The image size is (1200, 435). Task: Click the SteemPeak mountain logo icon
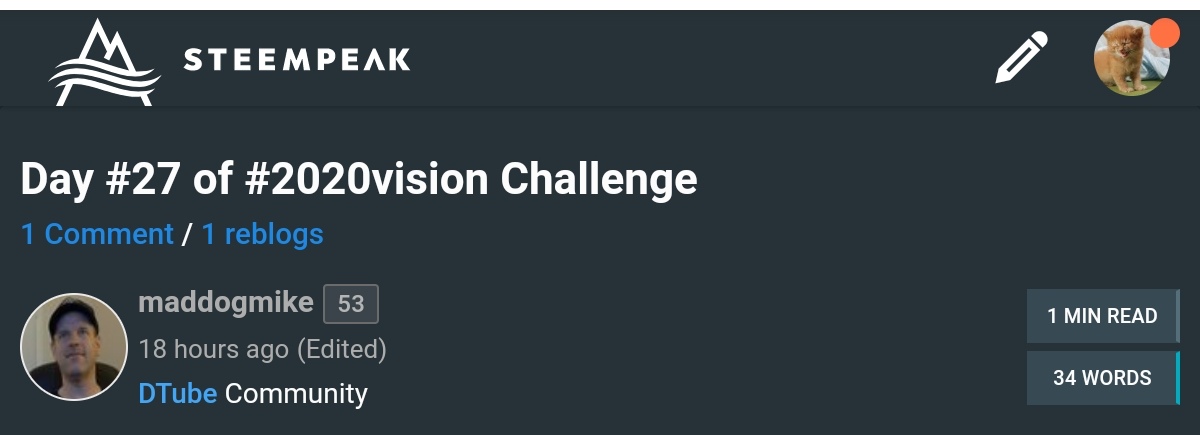tap(103, 62)
